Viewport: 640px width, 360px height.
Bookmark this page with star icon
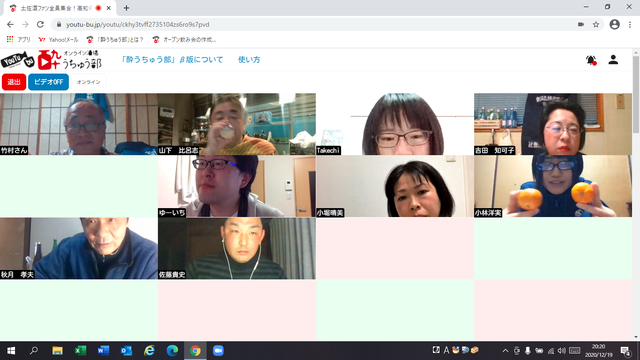pyautogui.click(x=596, y=24)
